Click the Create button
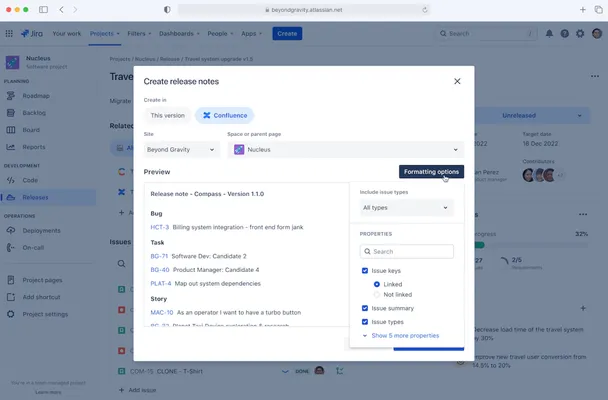This screenshot has width=608, height=400. tap(287, 34)
